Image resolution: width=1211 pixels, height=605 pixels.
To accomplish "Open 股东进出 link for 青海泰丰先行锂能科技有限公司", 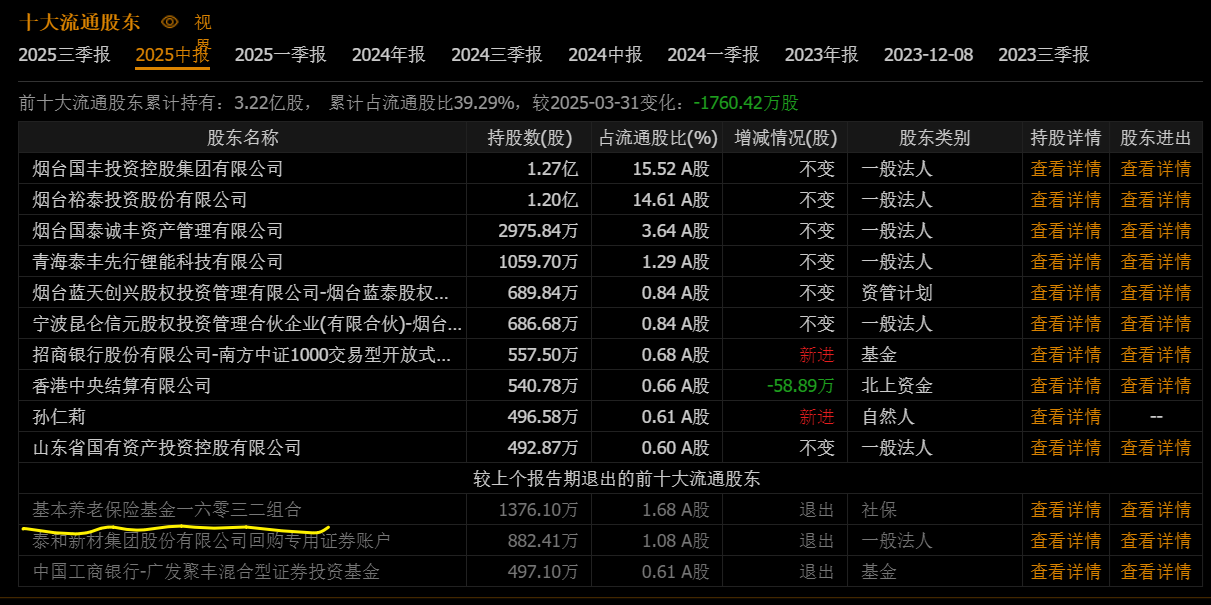I will point(1156,262).
